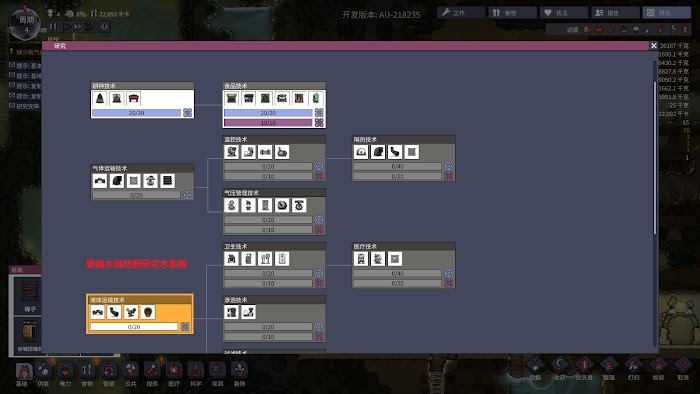Toggle the red alert diamond button
This screenshot has height=394, width=700.
pyautogui.click(x=104, y=27)
